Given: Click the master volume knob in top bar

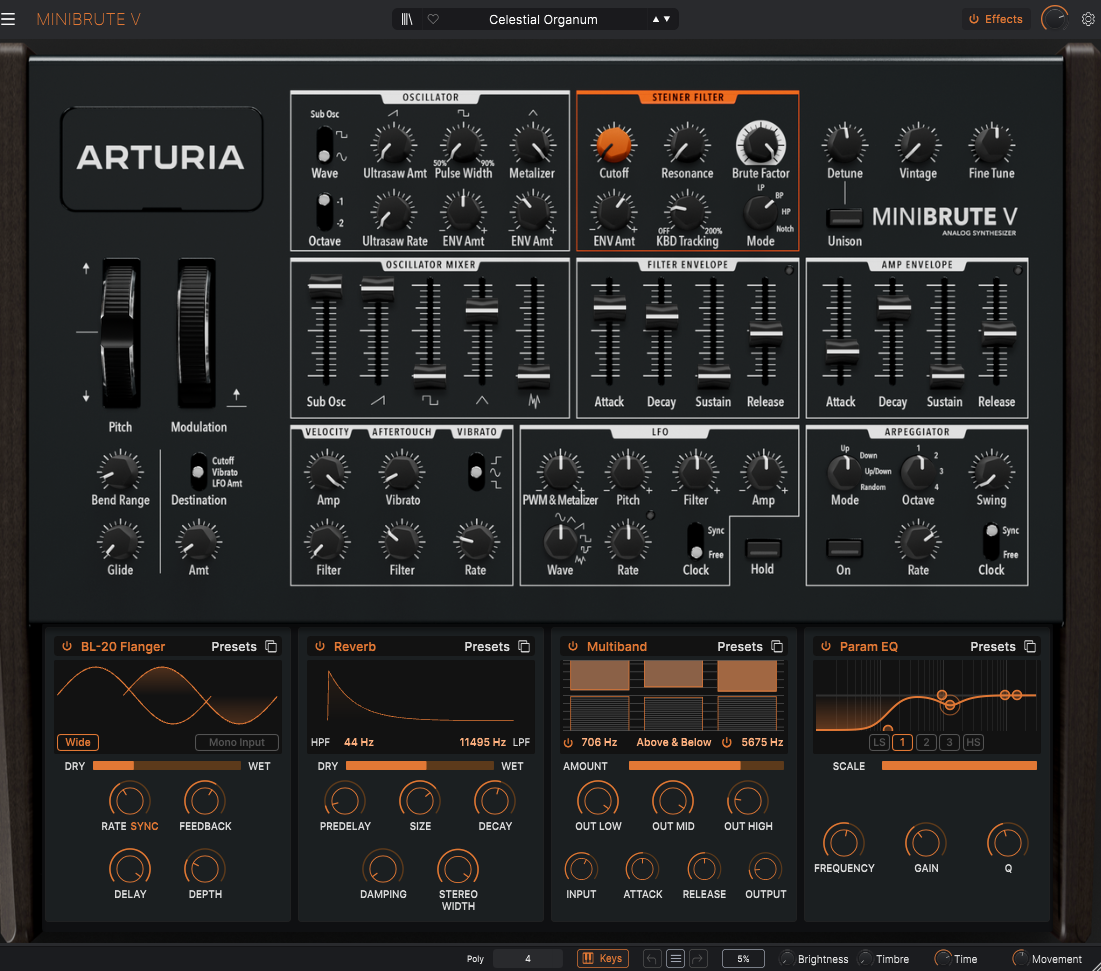Looking at the screenshot, I should click(x=1054, y=19).
